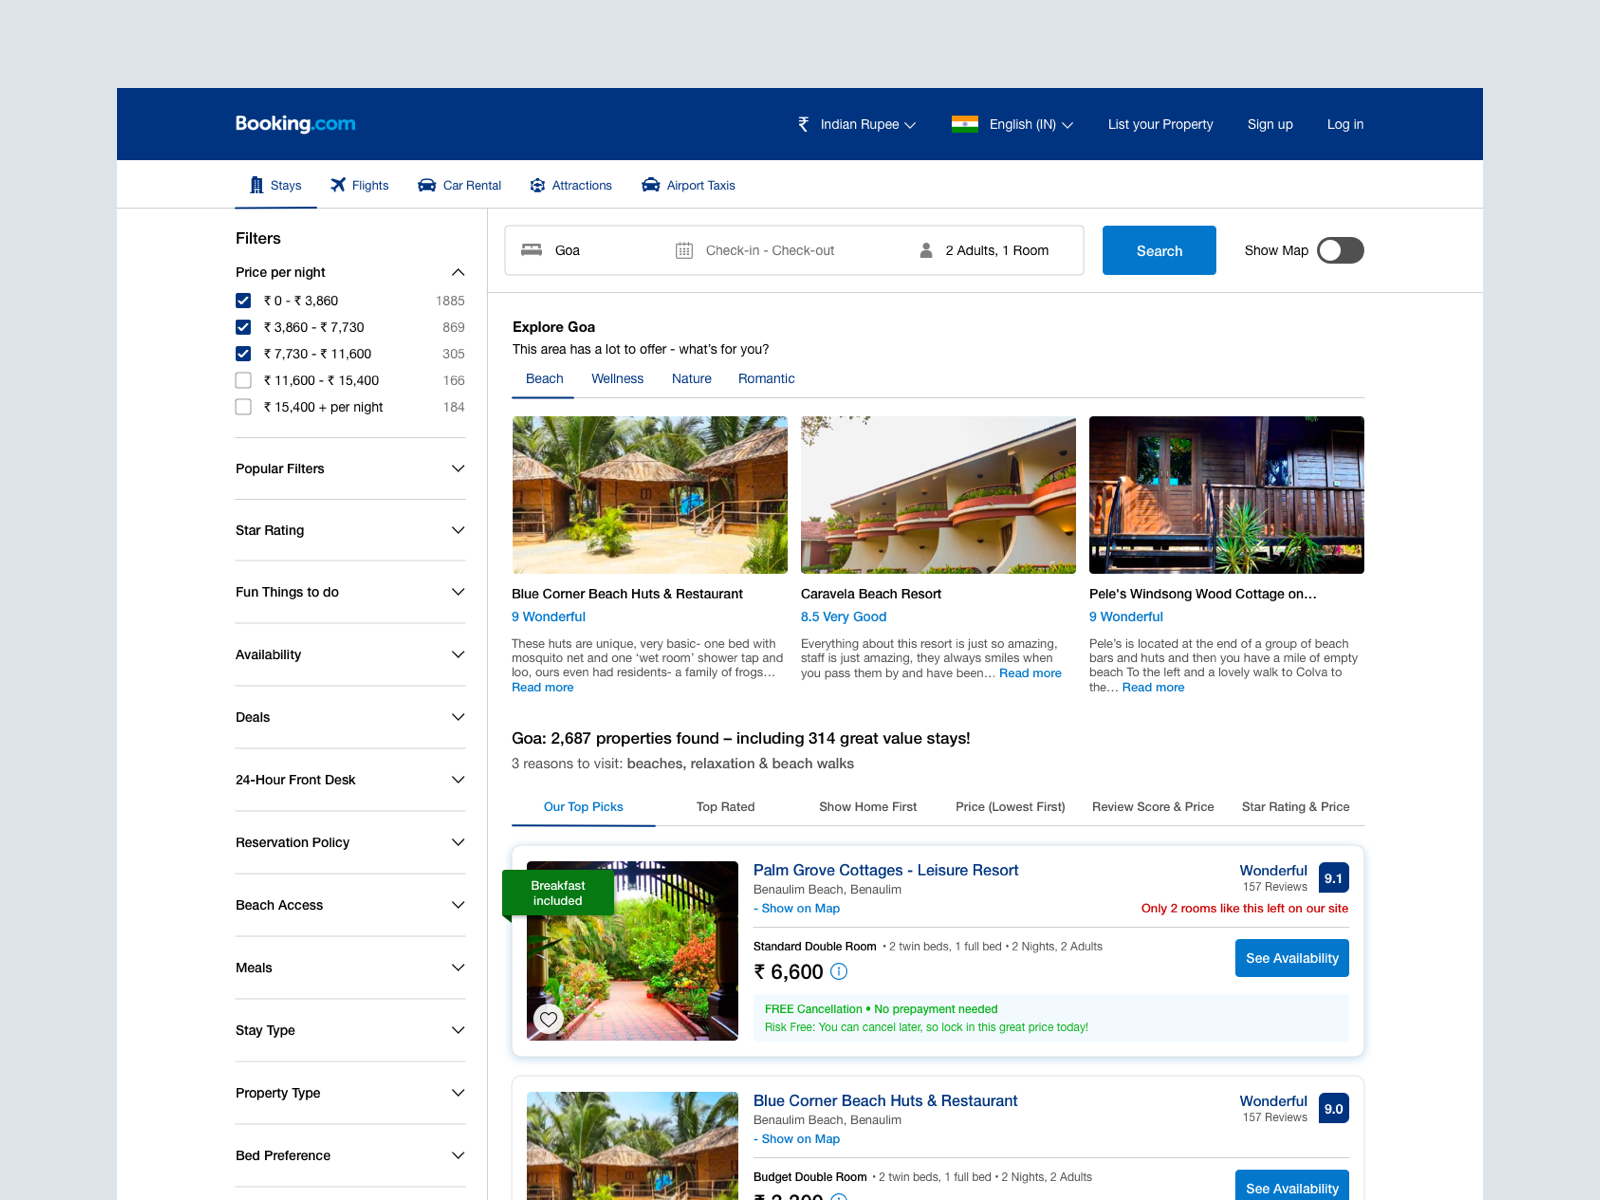Image resolution: width=1600 pixels, height=1200 pixels.
Task: Uncheck the ₹ 7,730 - ₹ 11,600 price filter
Action: (x=243, y=353)
